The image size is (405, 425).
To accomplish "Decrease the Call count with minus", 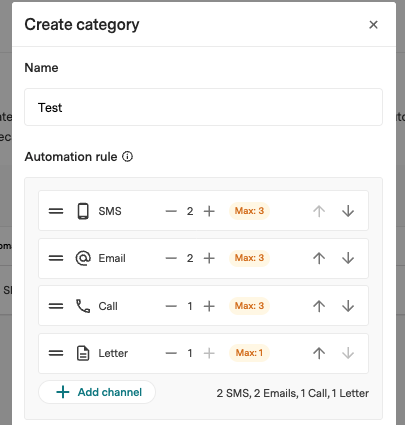I will pyautogui.click(x=171, y=306).
